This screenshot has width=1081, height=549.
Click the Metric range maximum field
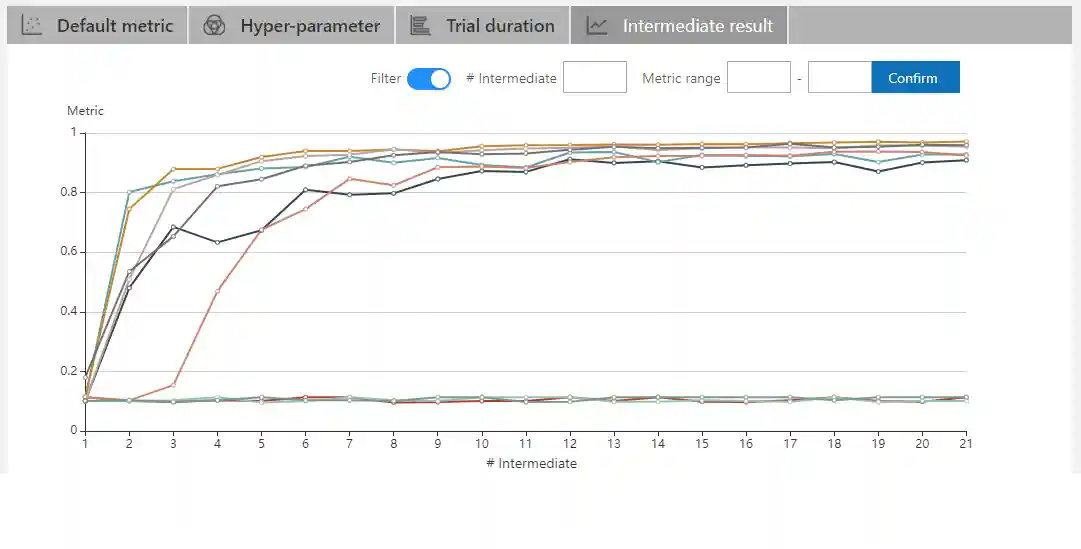(839, 78)
